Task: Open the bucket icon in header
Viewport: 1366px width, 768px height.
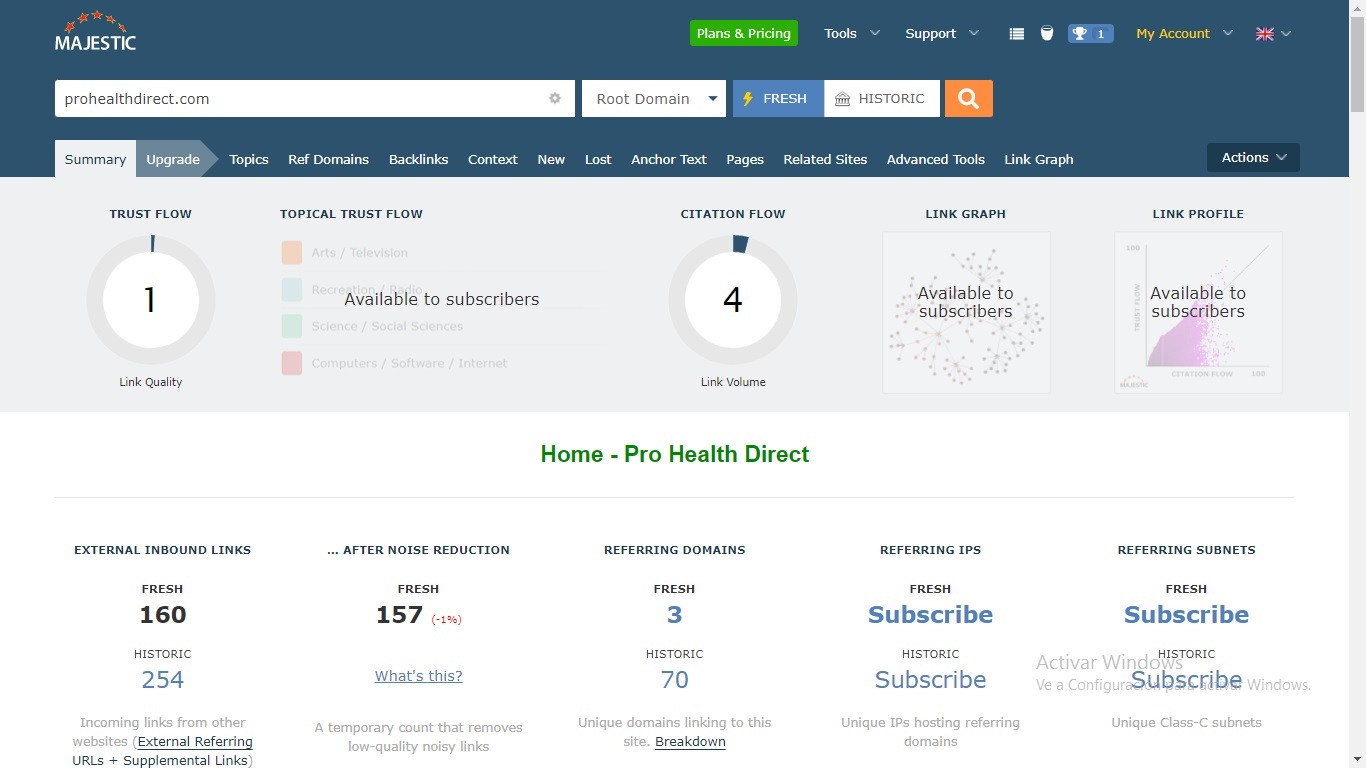Action: point(1047,34)
